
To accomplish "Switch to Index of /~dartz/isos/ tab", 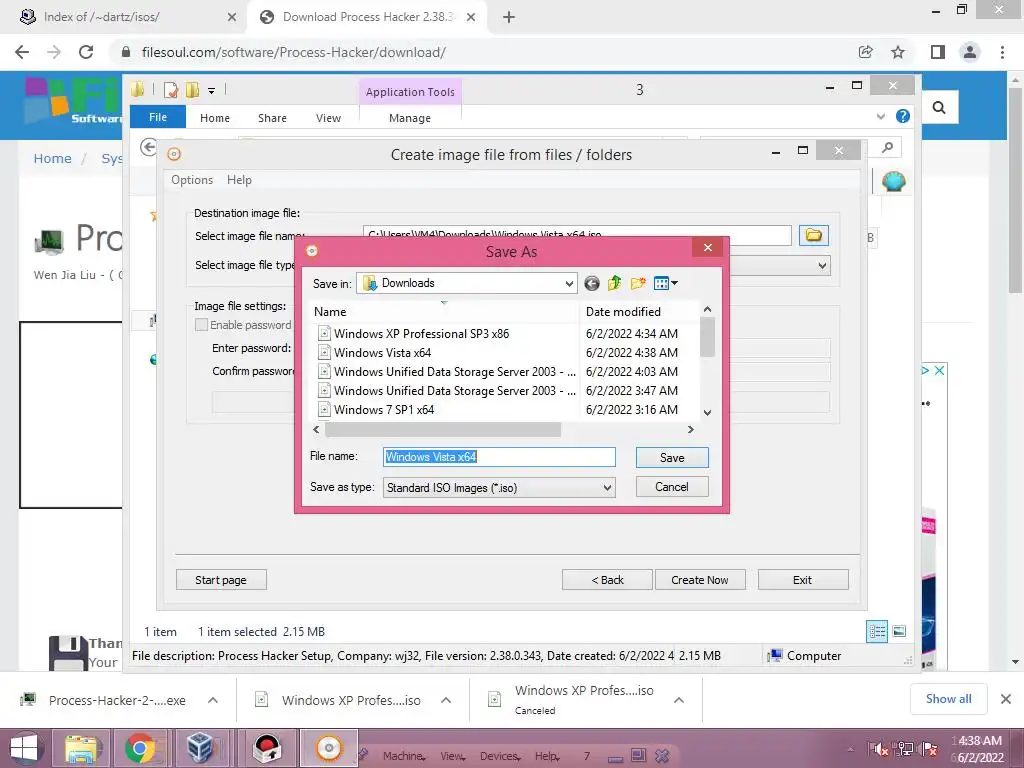I will [x=127, y=17].
